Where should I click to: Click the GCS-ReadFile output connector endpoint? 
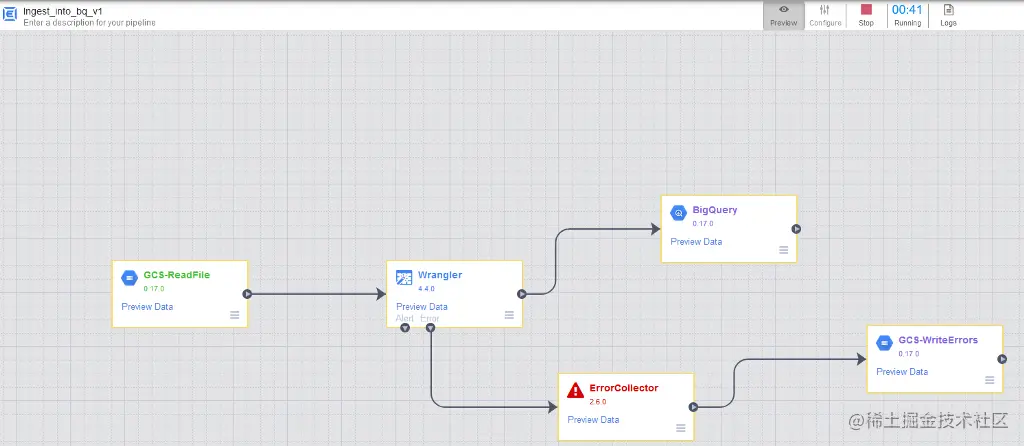coord(247,294)
